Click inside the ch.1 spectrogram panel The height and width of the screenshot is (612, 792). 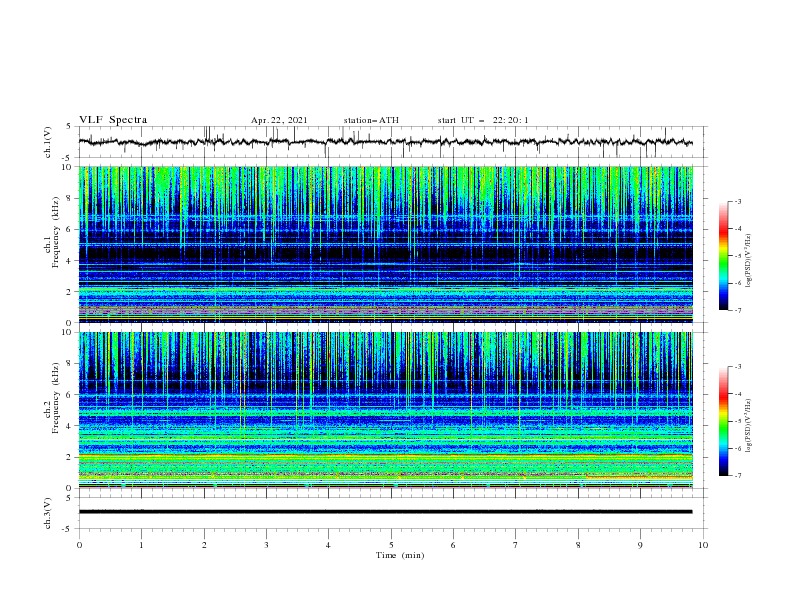pyautogui.click(x=386, y=244)
